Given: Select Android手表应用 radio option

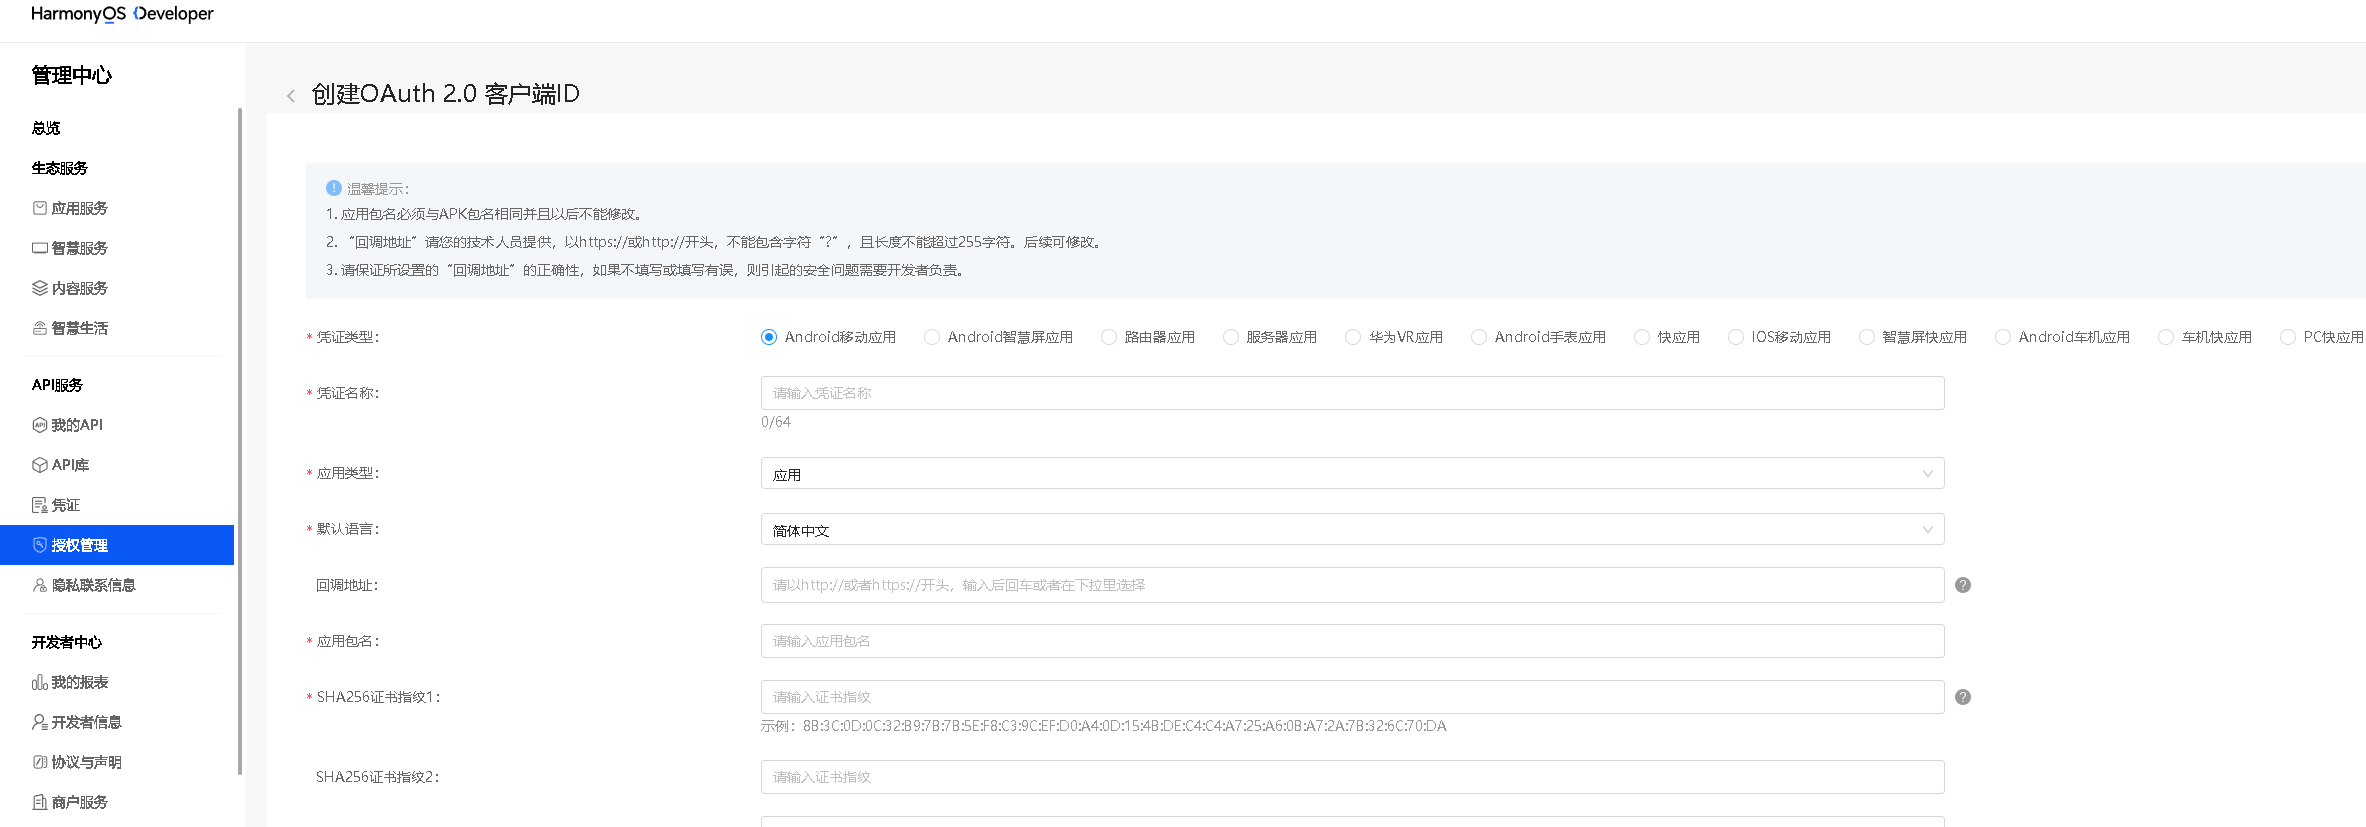Looking at the screenshot, I should pyautogui.click(x=1479, y=337).
